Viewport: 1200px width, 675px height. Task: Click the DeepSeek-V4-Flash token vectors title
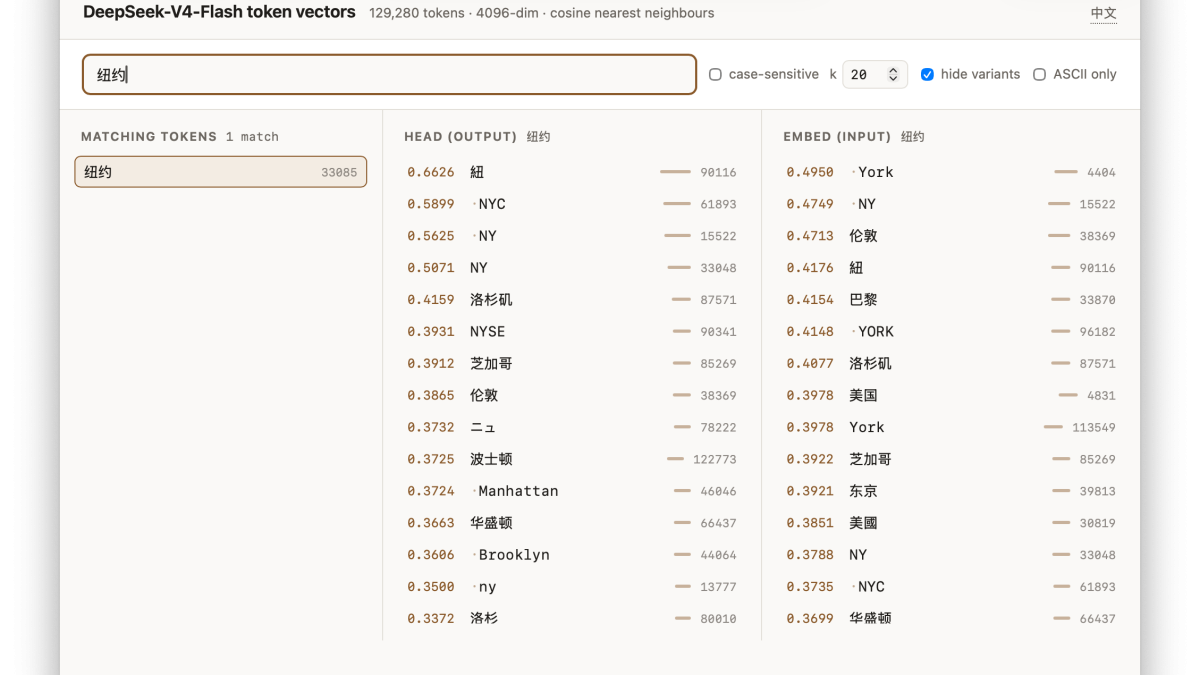pos(219,13)
